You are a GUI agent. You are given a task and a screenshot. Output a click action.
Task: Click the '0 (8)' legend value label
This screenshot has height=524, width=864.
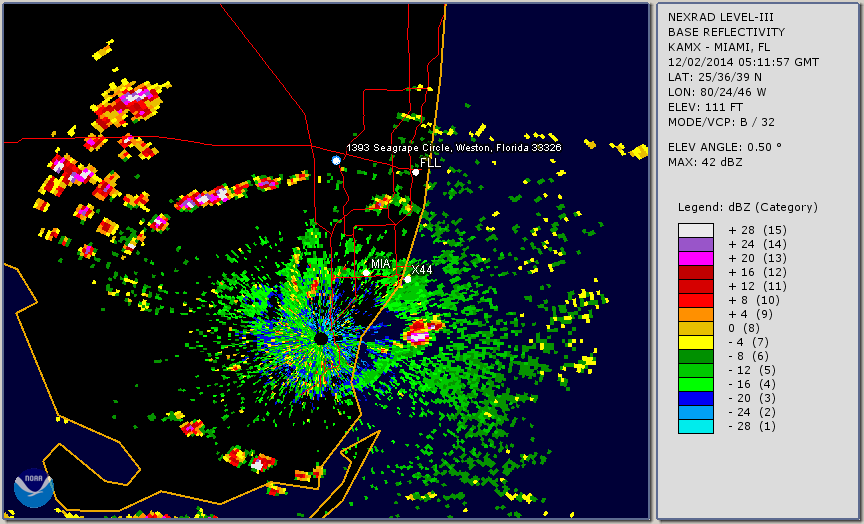pyautogui.click(x=744, y=328)
